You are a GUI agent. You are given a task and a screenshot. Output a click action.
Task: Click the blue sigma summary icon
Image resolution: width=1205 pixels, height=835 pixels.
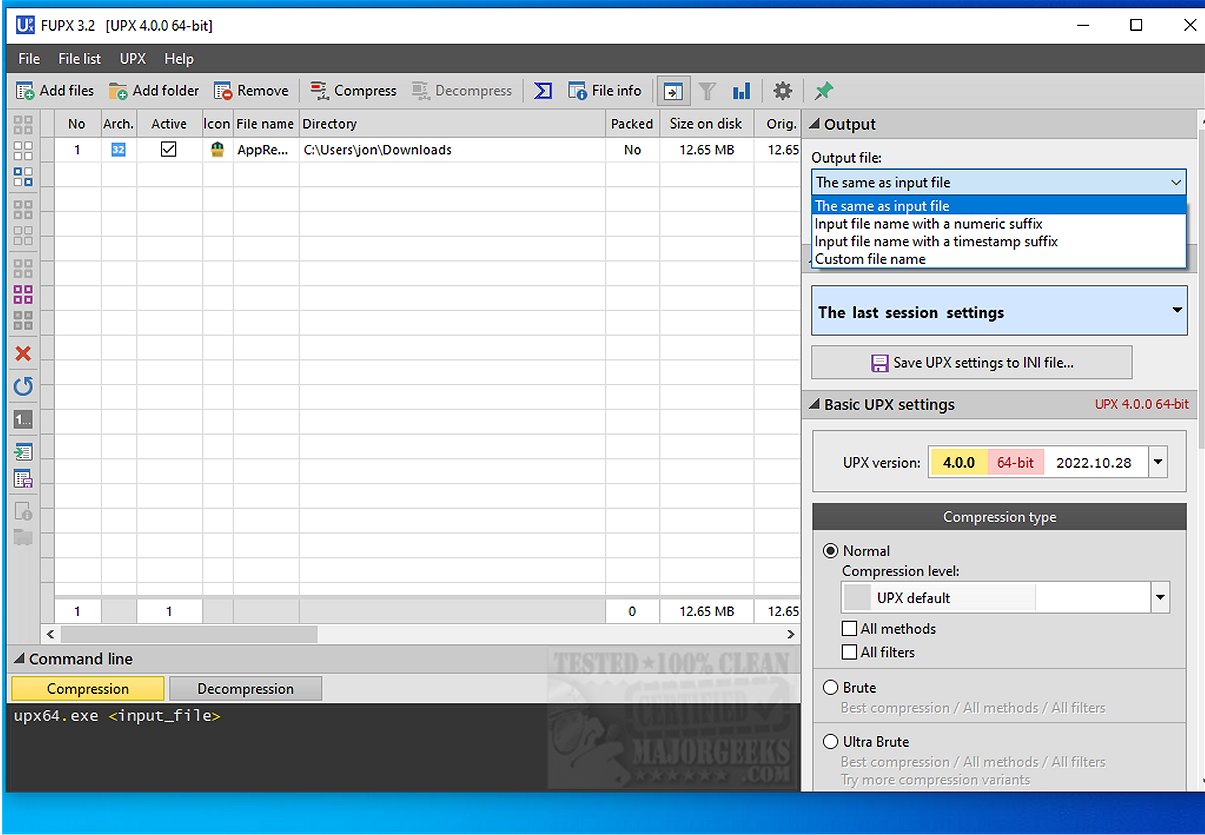tap(543, 91)
